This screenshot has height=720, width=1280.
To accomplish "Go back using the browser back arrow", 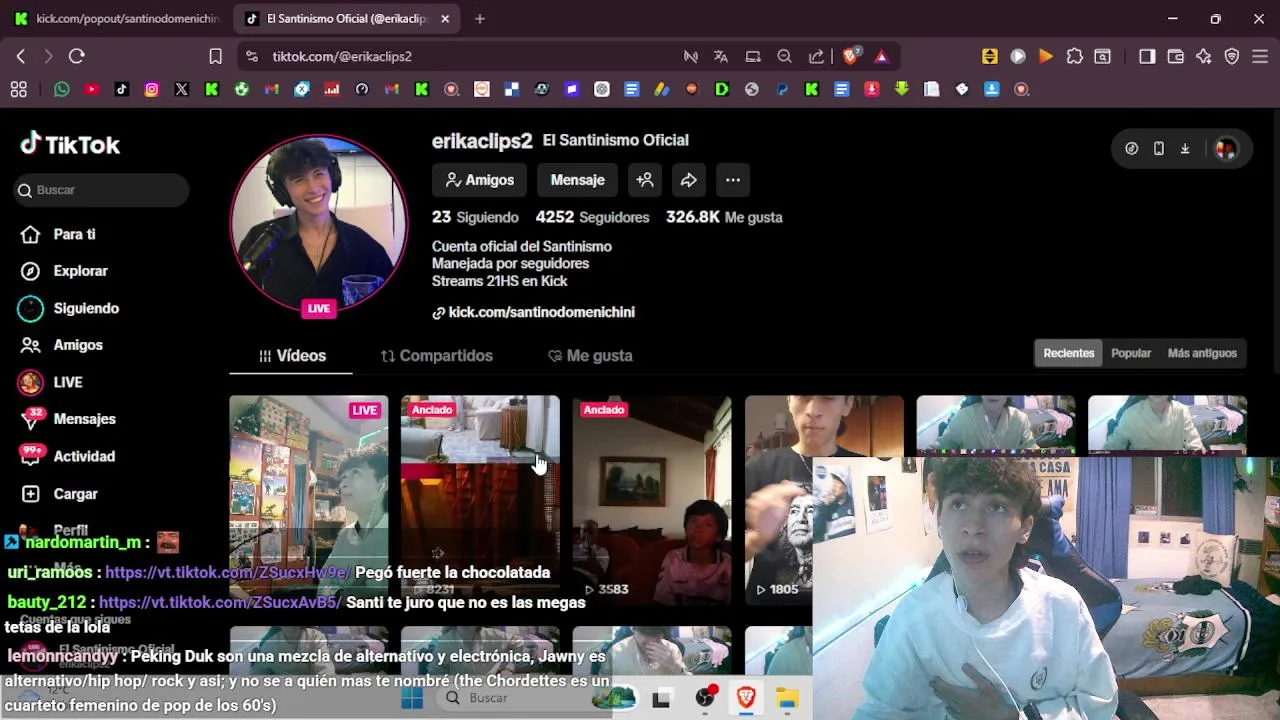I will pyautogui.click(x=20, y=57).
